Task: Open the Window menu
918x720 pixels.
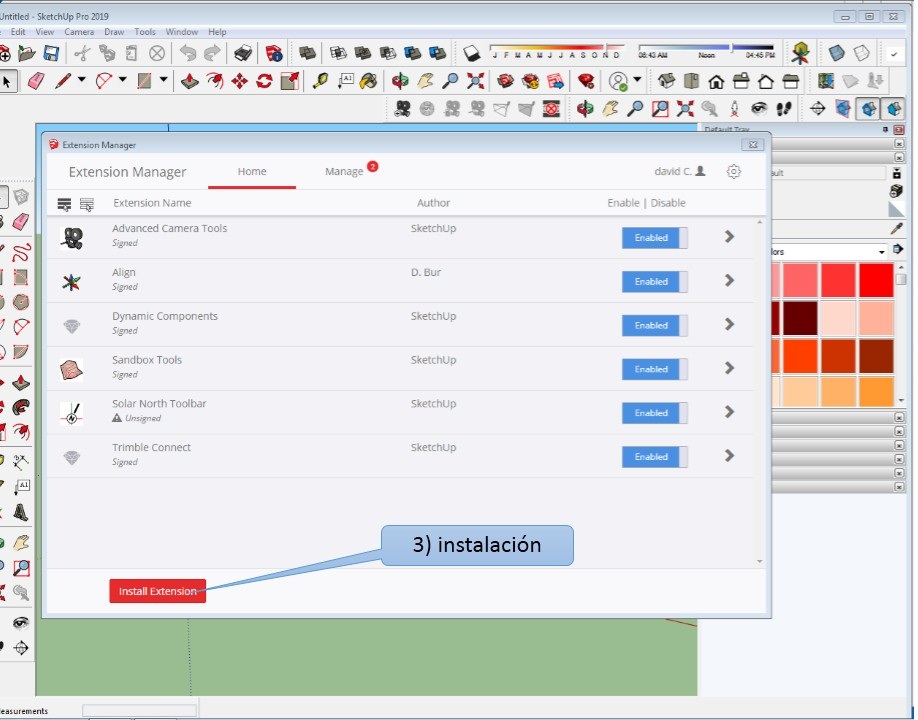Action: (x=181, y=32)
